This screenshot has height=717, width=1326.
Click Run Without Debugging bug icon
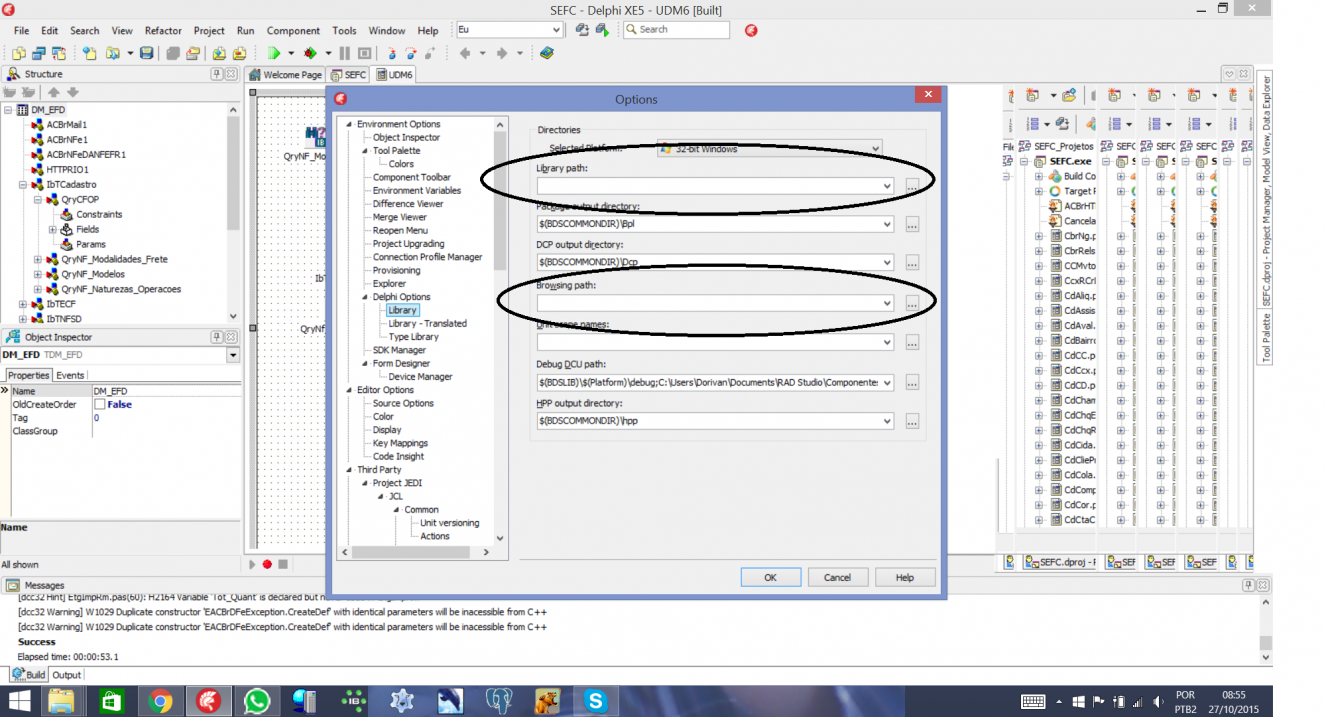click(x=311, y=53)
